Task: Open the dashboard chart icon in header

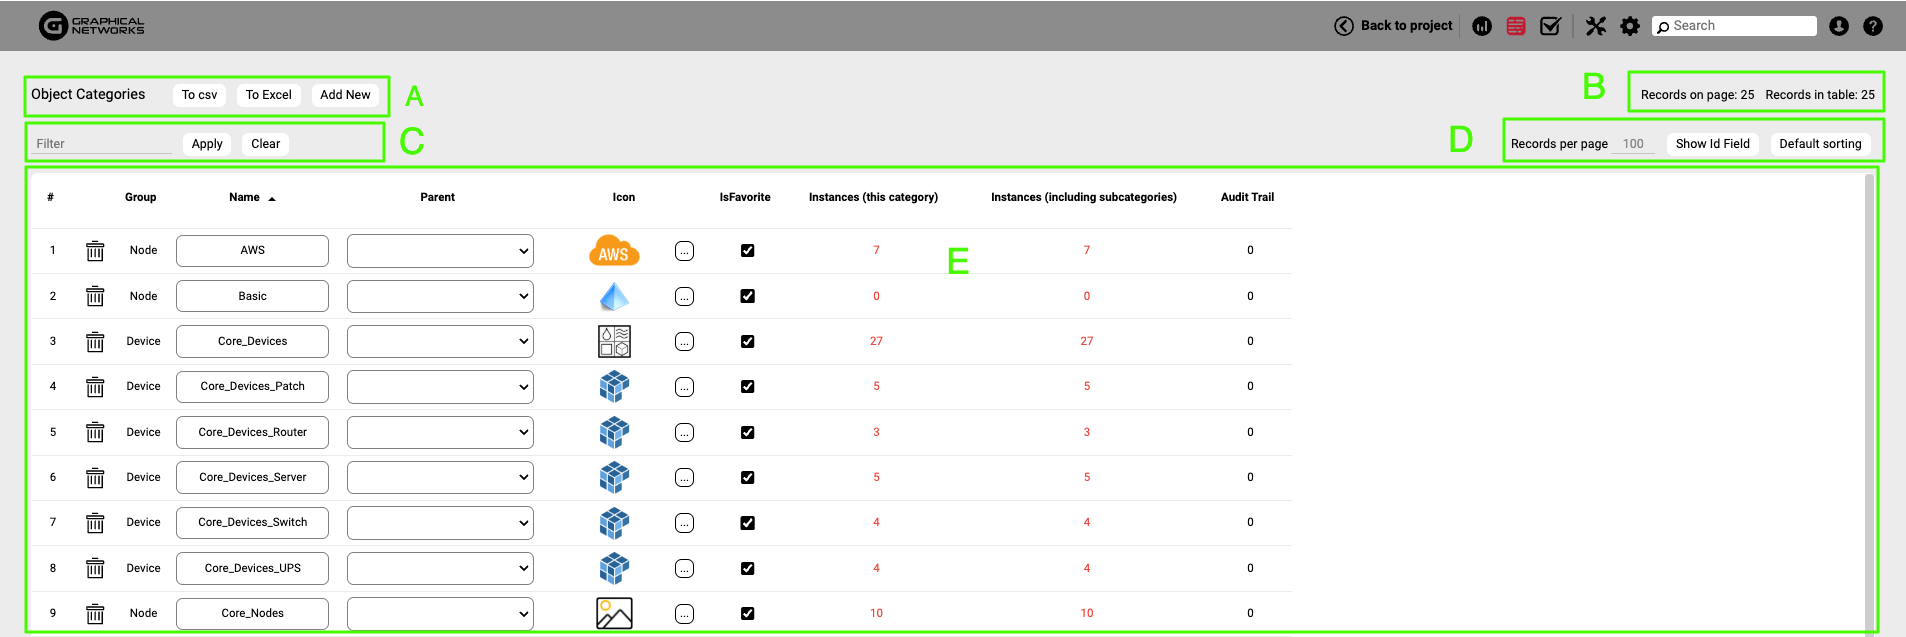Action: (1482, 26)
